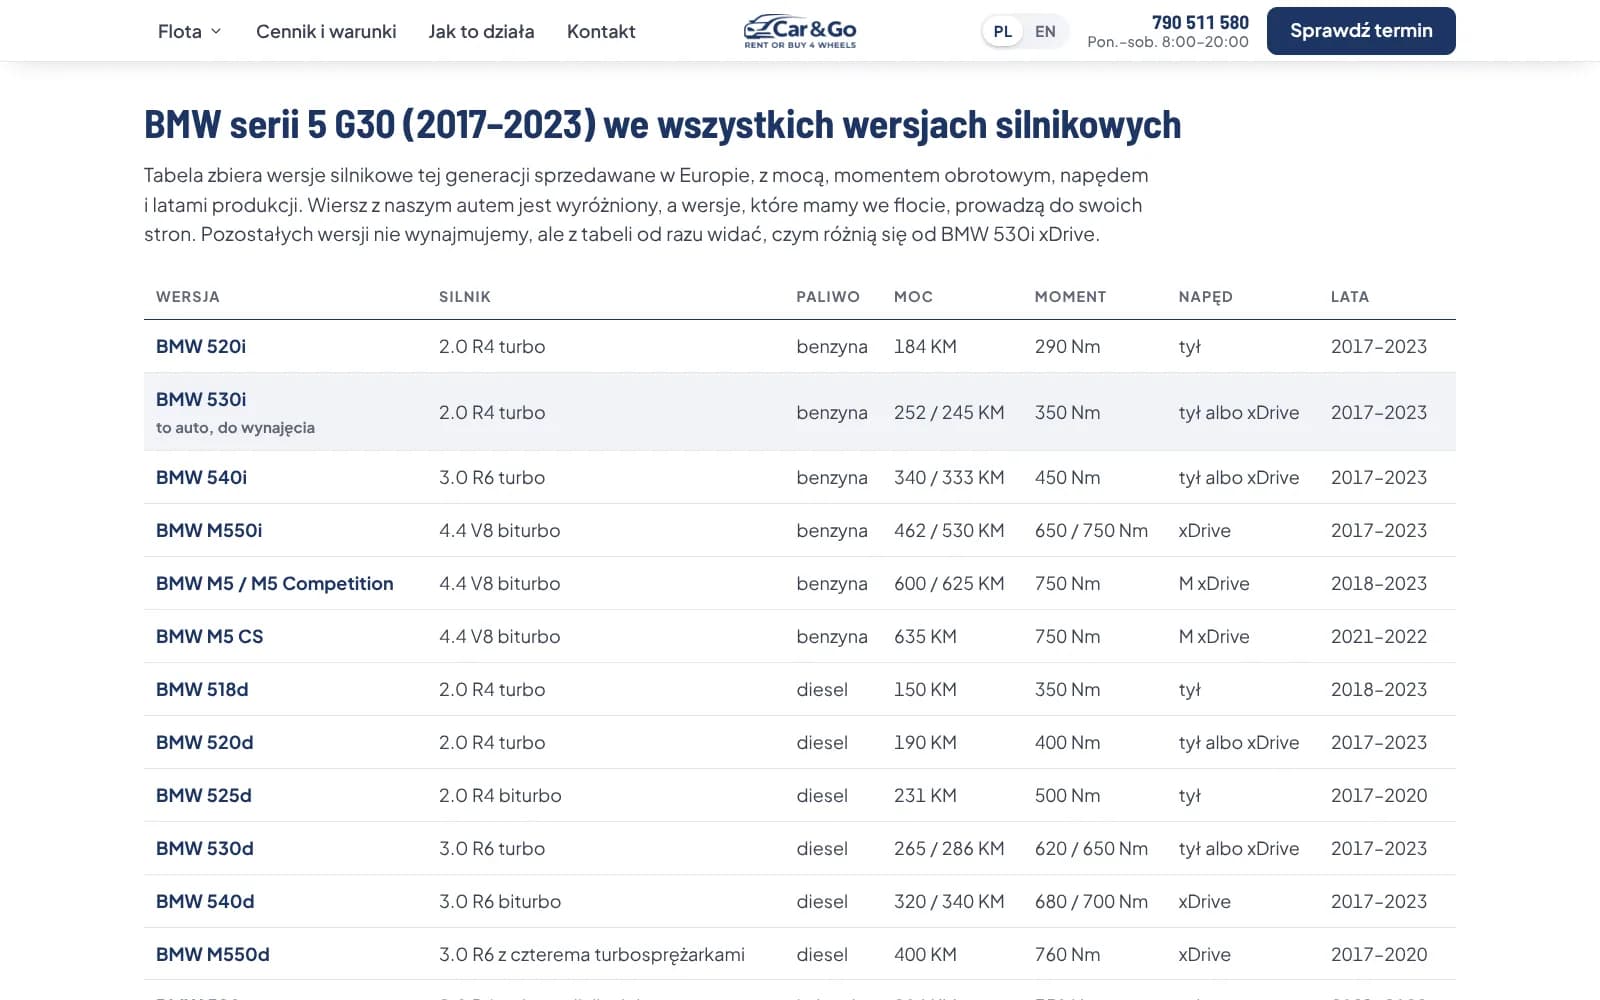The width and height of the screenshot is (1600, 1000).
Task: Click the WERSJA column header
Action: tap(188, 297)
